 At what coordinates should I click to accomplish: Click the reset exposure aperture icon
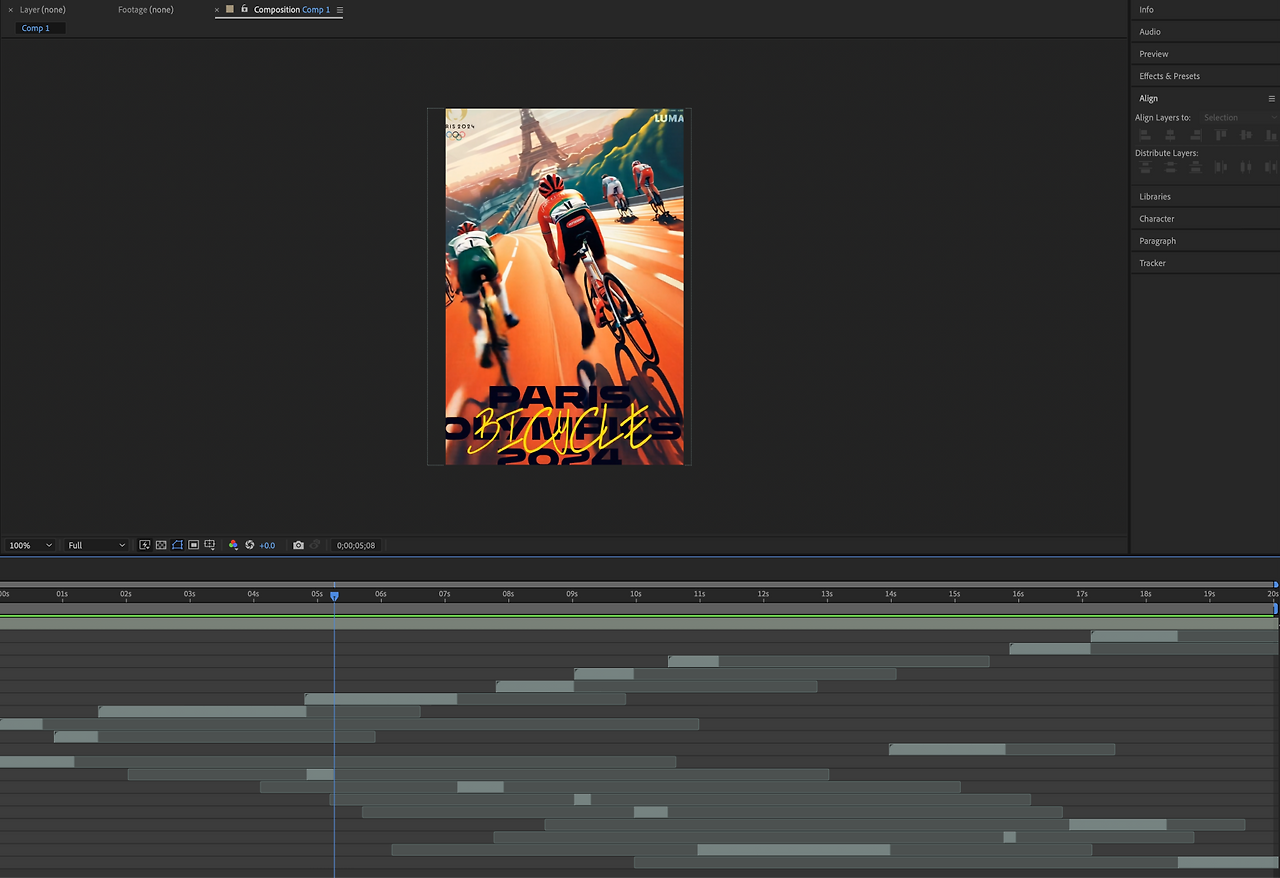pos(250,545)
